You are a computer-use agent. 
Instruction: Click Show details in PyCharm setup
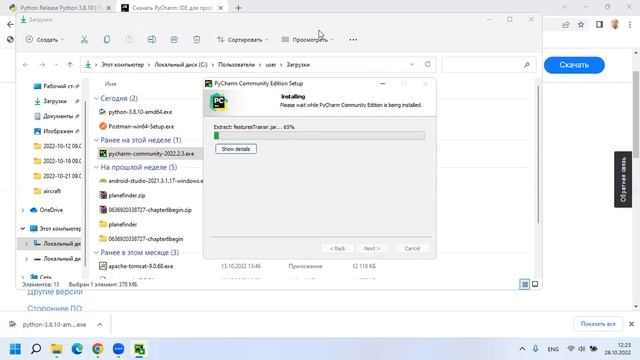click(x=236, y=149)
